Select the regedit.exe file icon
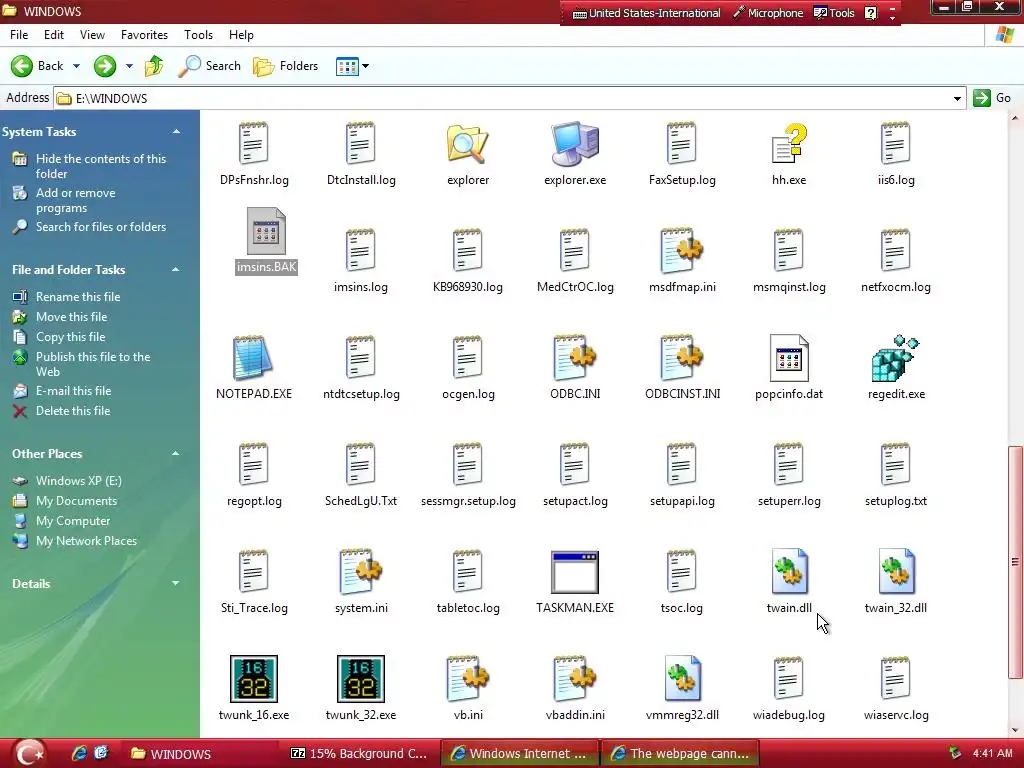Image resolution: width=1024 pixels, height=768 pixels. click(895, 358)
